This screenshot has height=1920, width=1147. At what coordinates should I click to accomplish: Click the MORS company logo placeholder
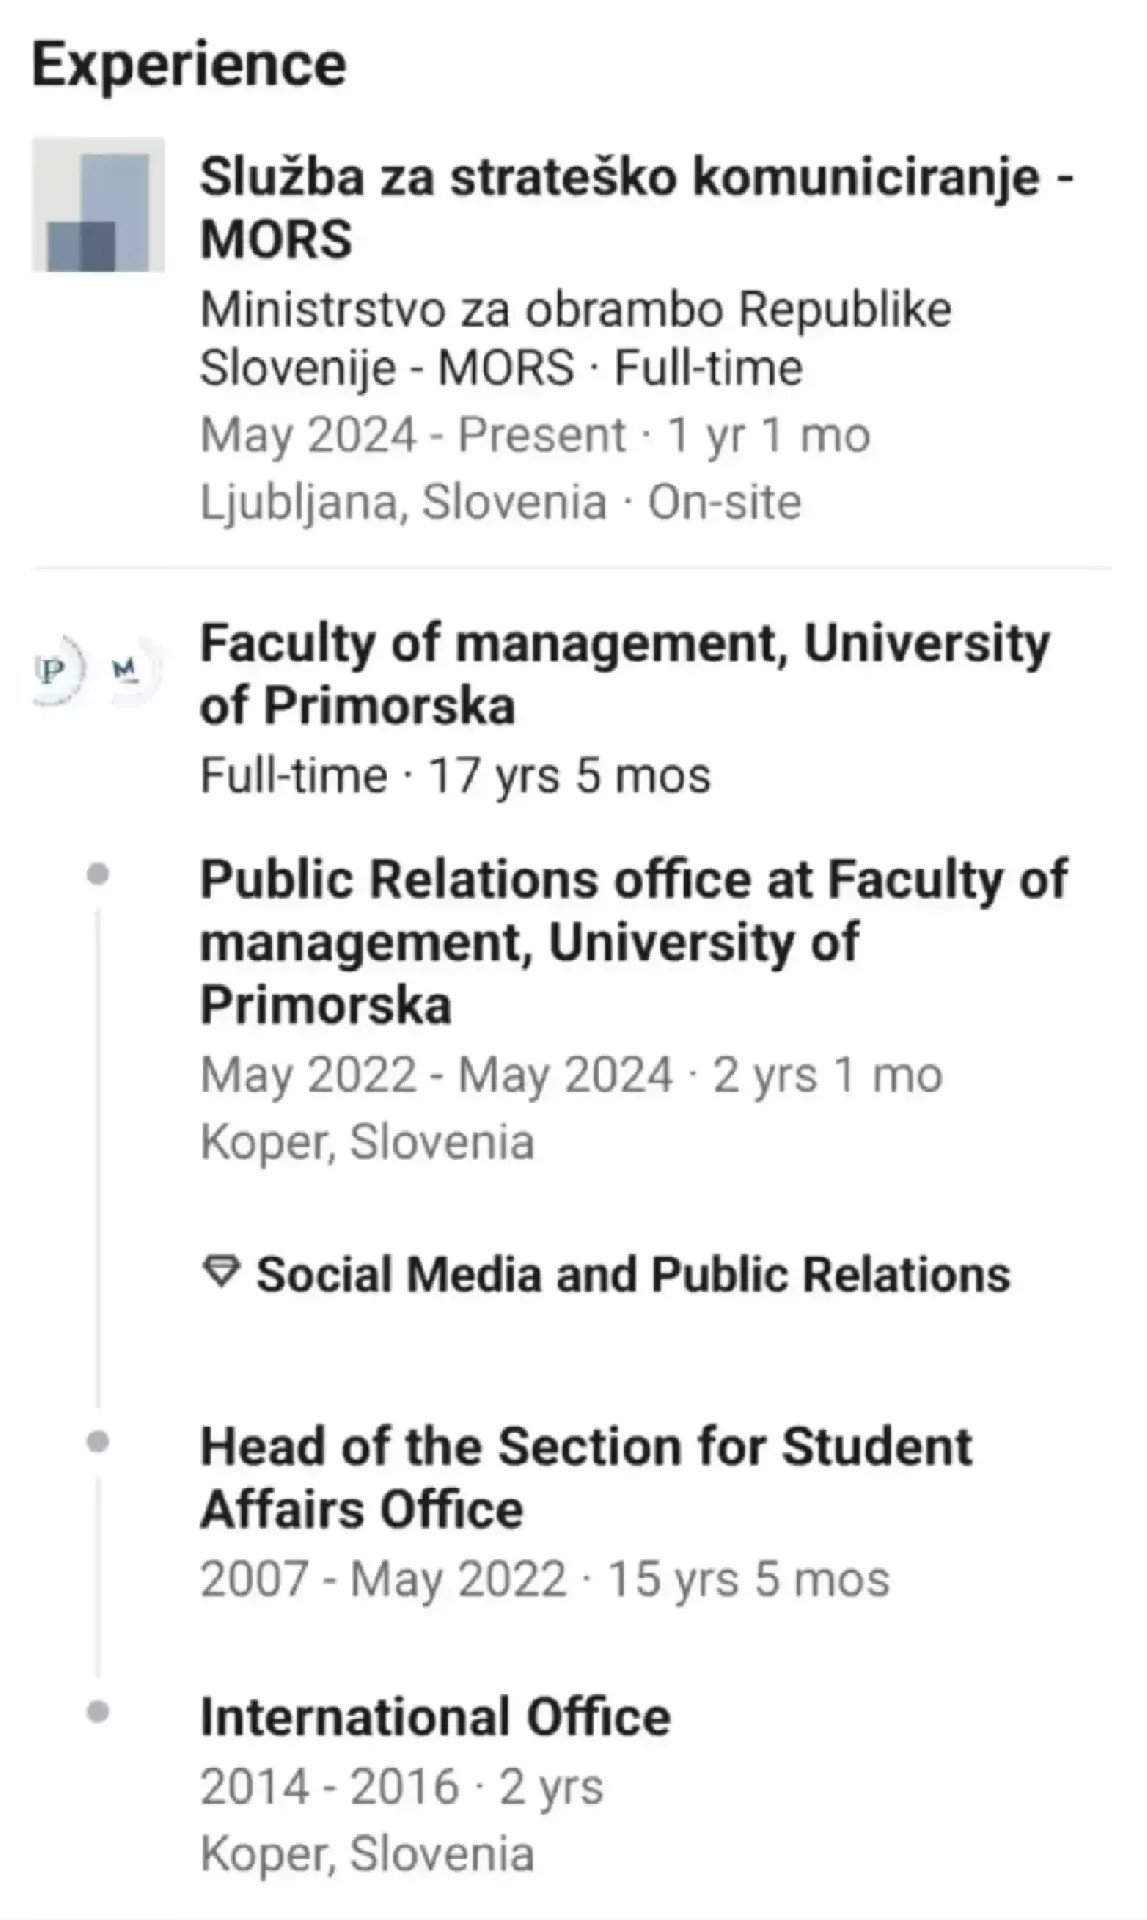98,205
